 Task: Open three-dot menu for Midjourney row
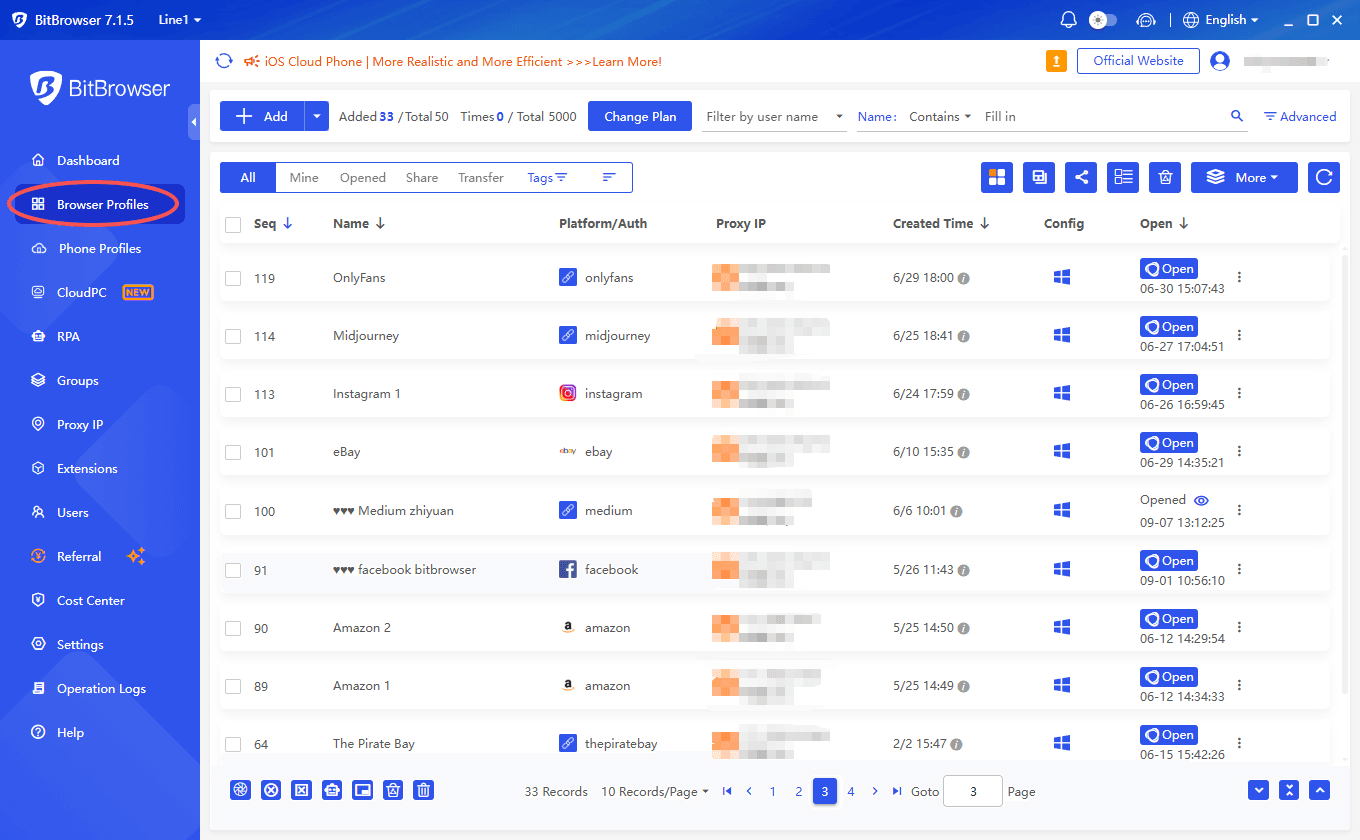click(x=1240, y=335)
